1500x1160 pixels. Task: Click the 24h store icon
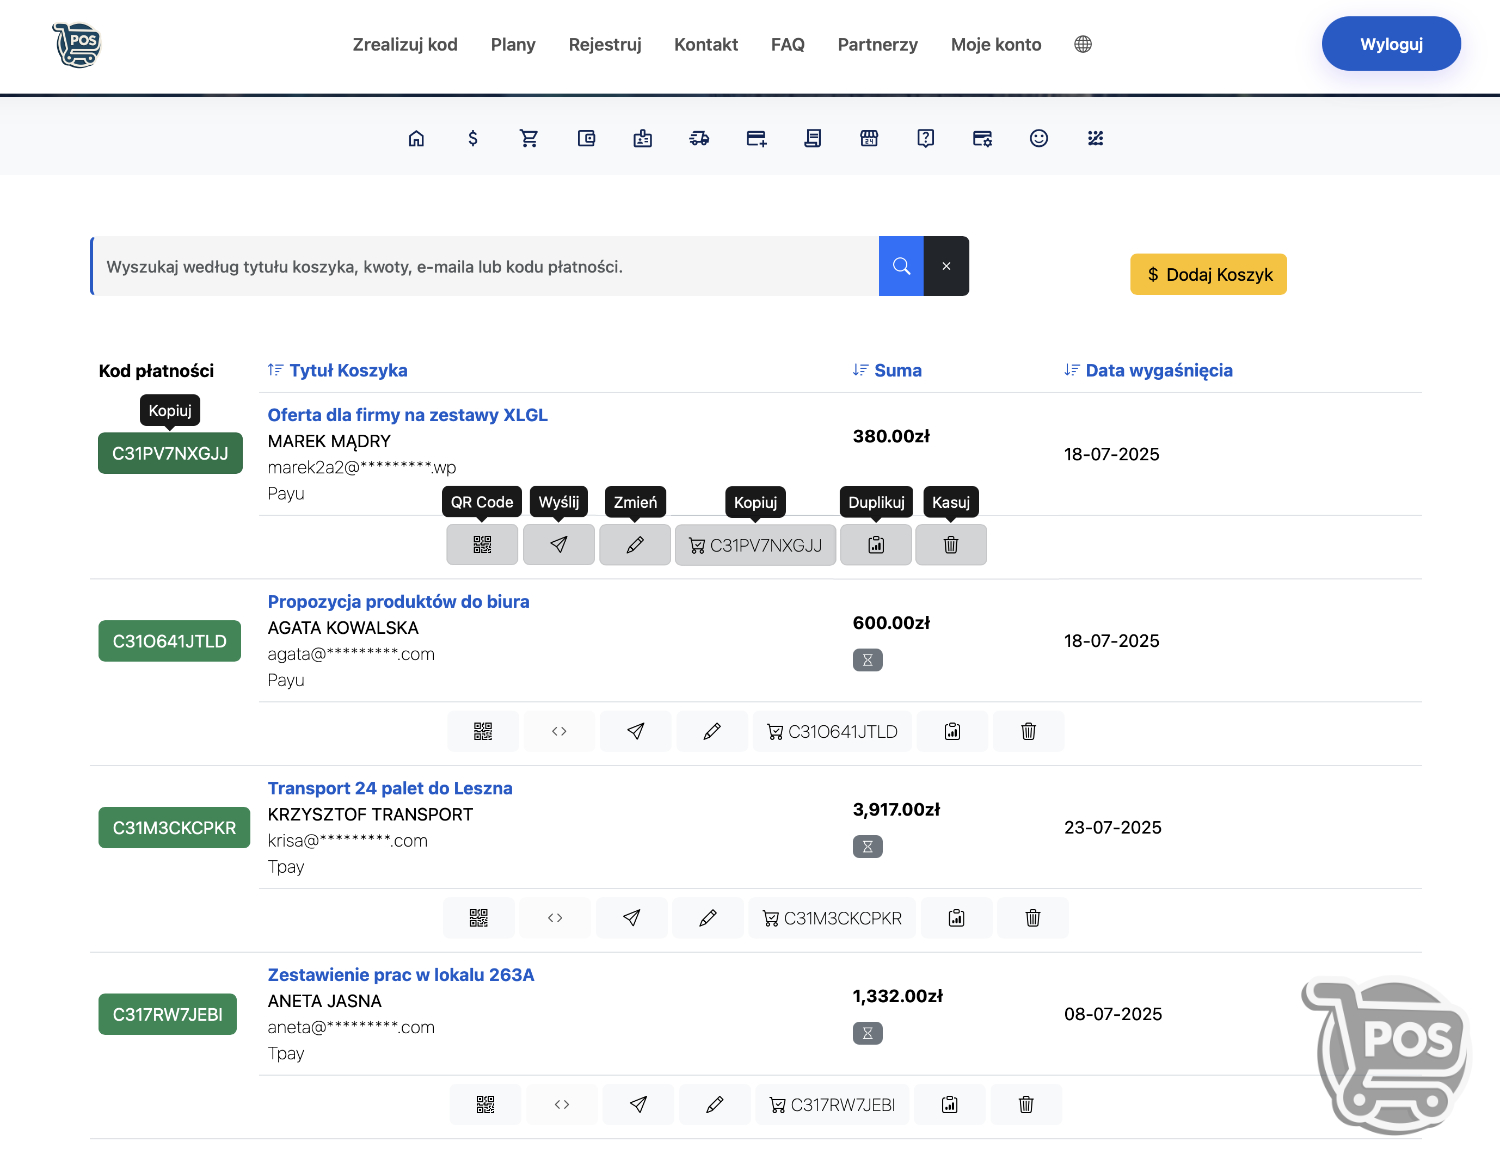tap(869, 139)
